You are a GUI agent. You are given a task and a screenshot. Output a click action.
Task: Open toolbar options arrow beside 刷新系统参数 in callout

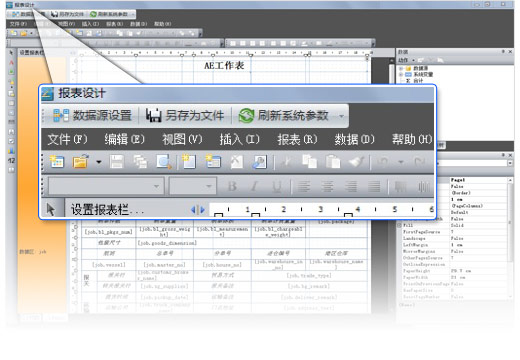[342, 116]
